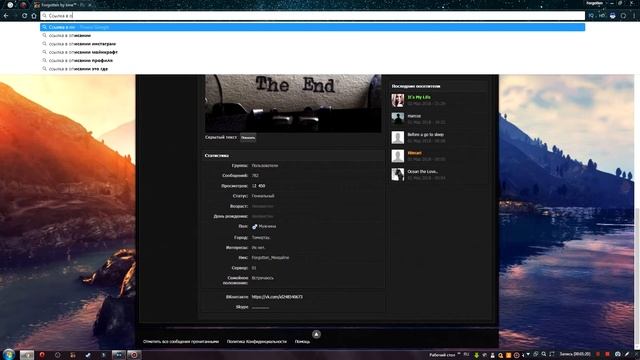
Task: Open 'The End' typewriter image
Action: pos(293,103)
